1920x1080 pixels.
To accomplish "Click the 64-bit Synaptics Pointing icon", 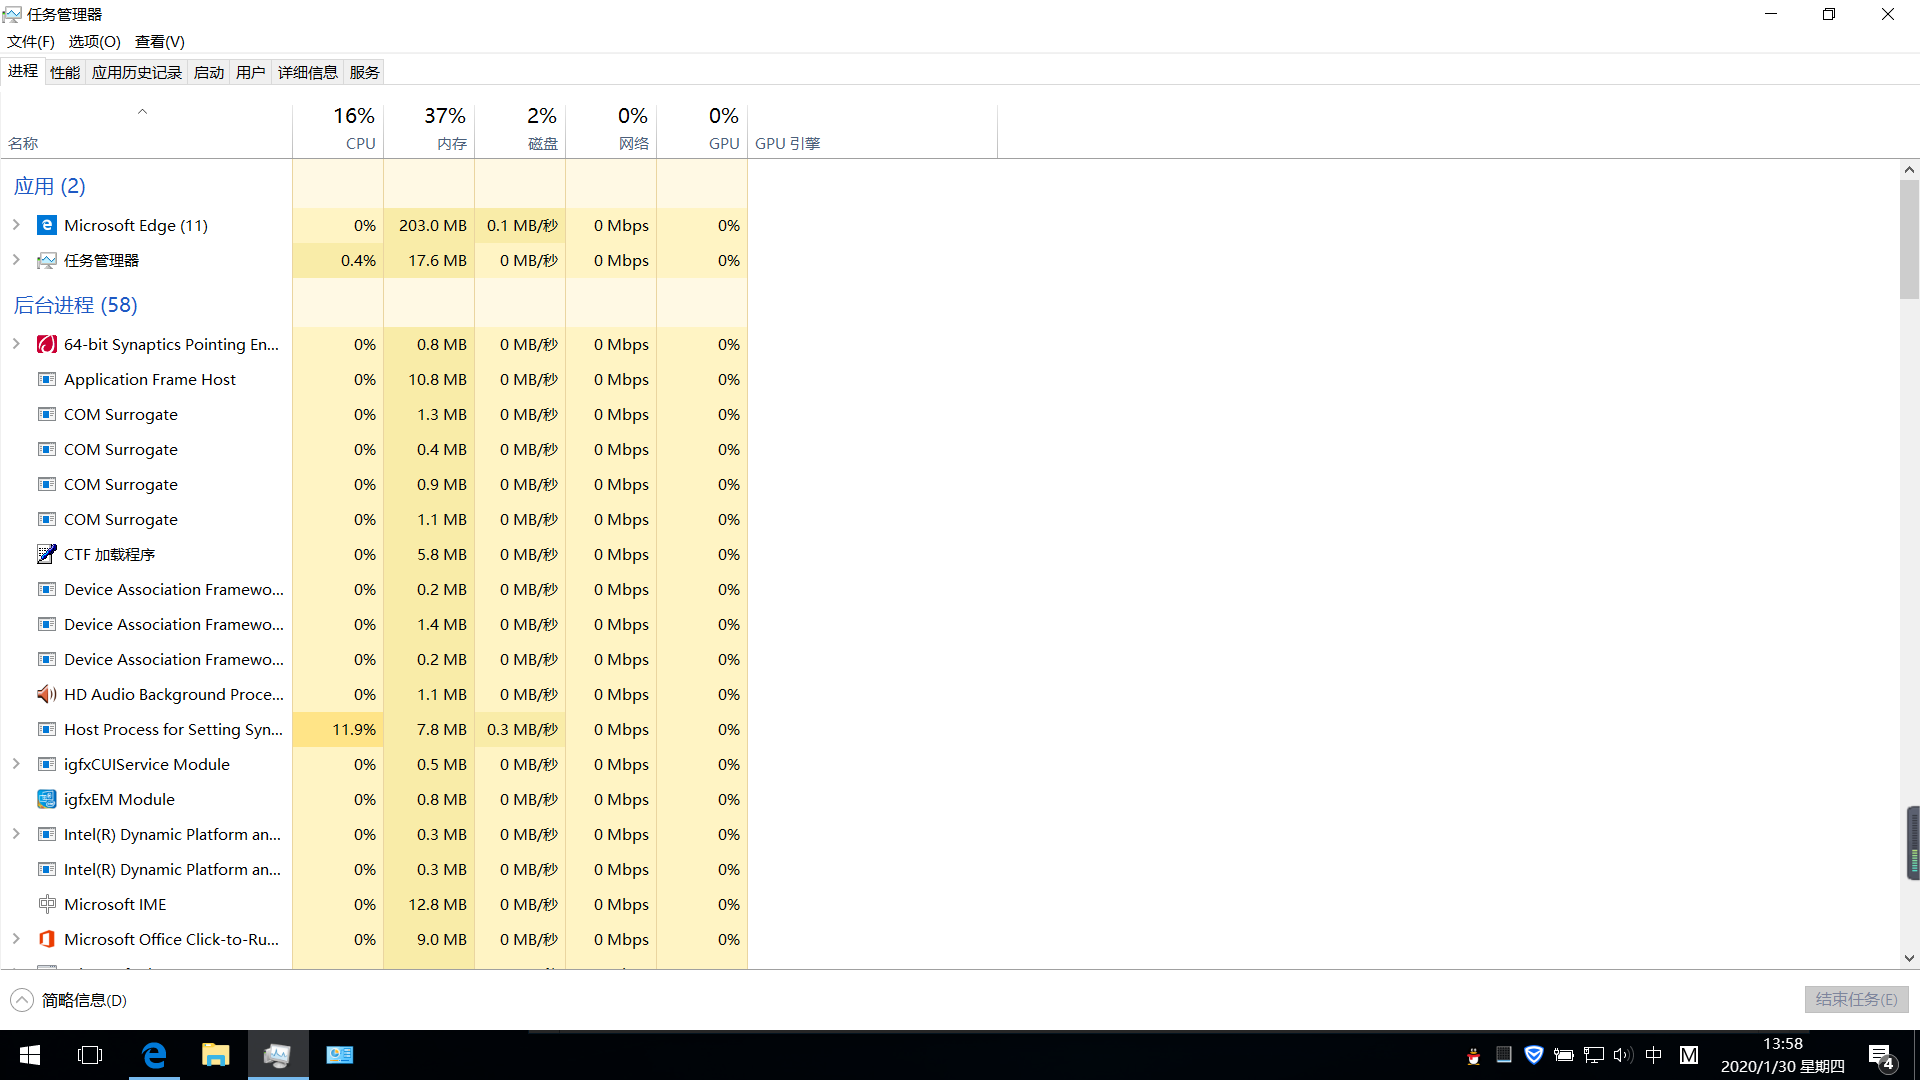I will coord(47,344).
